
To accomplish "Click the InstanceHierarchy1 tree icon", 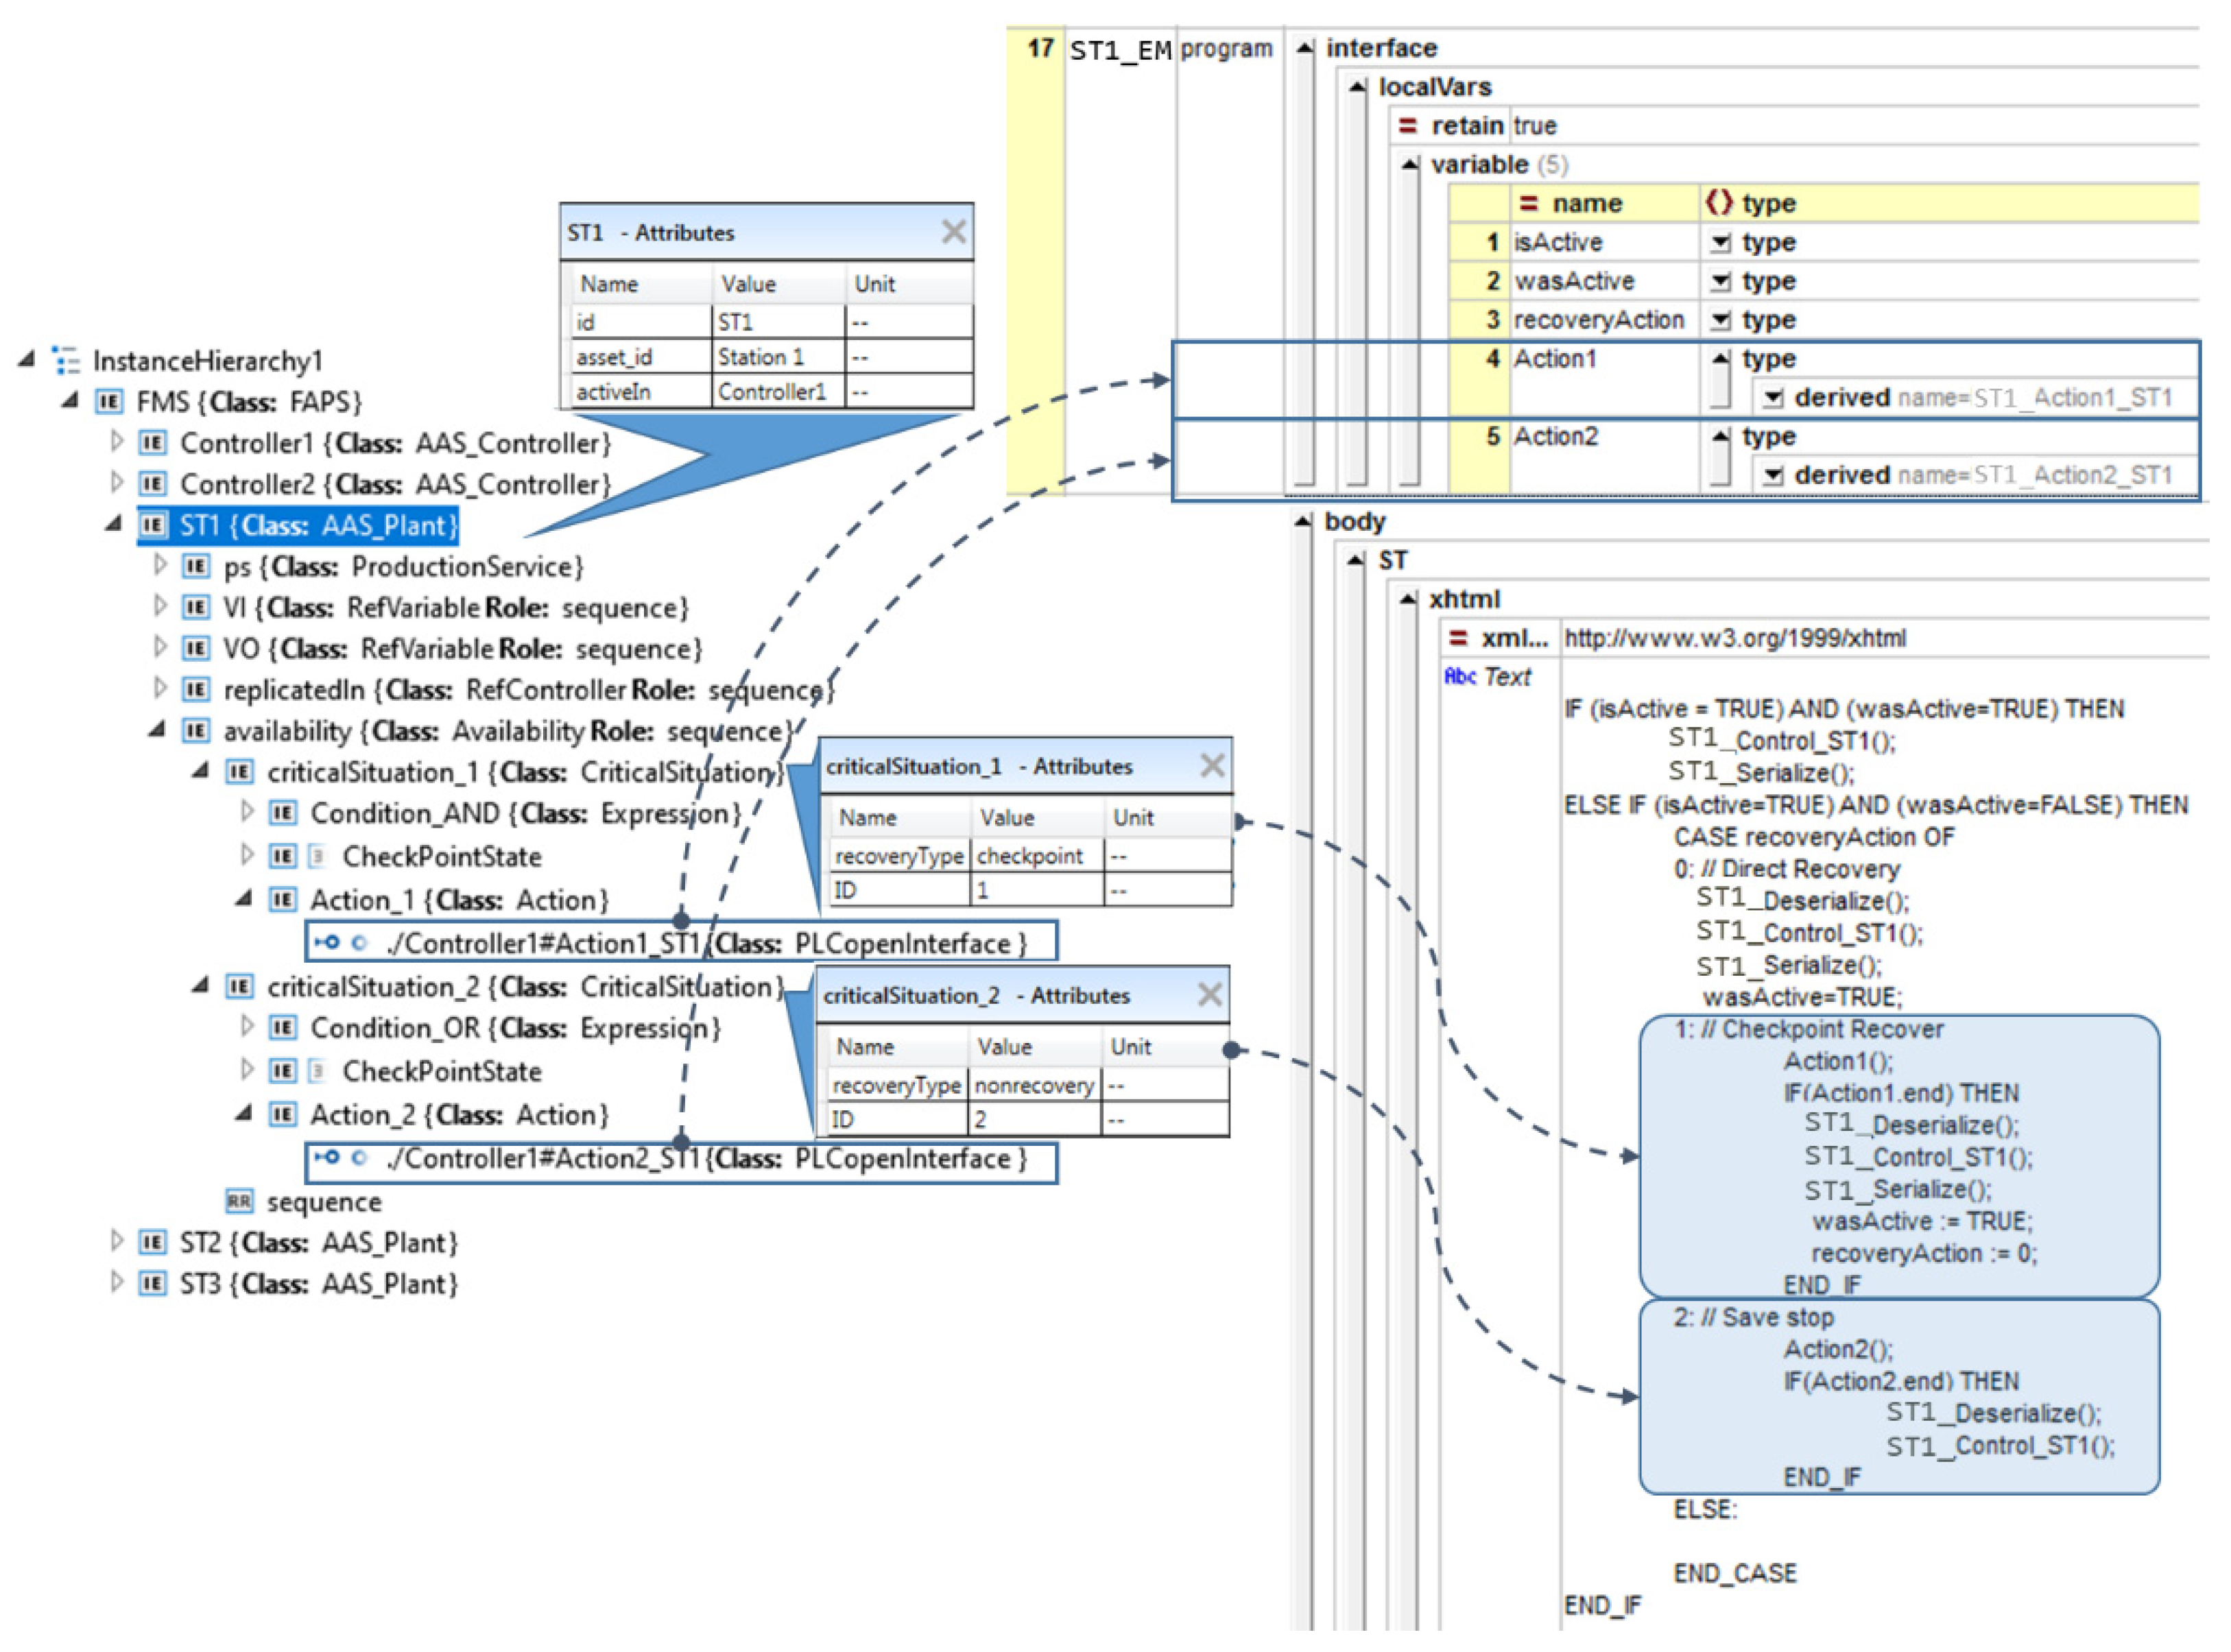I will pos(66,360).
